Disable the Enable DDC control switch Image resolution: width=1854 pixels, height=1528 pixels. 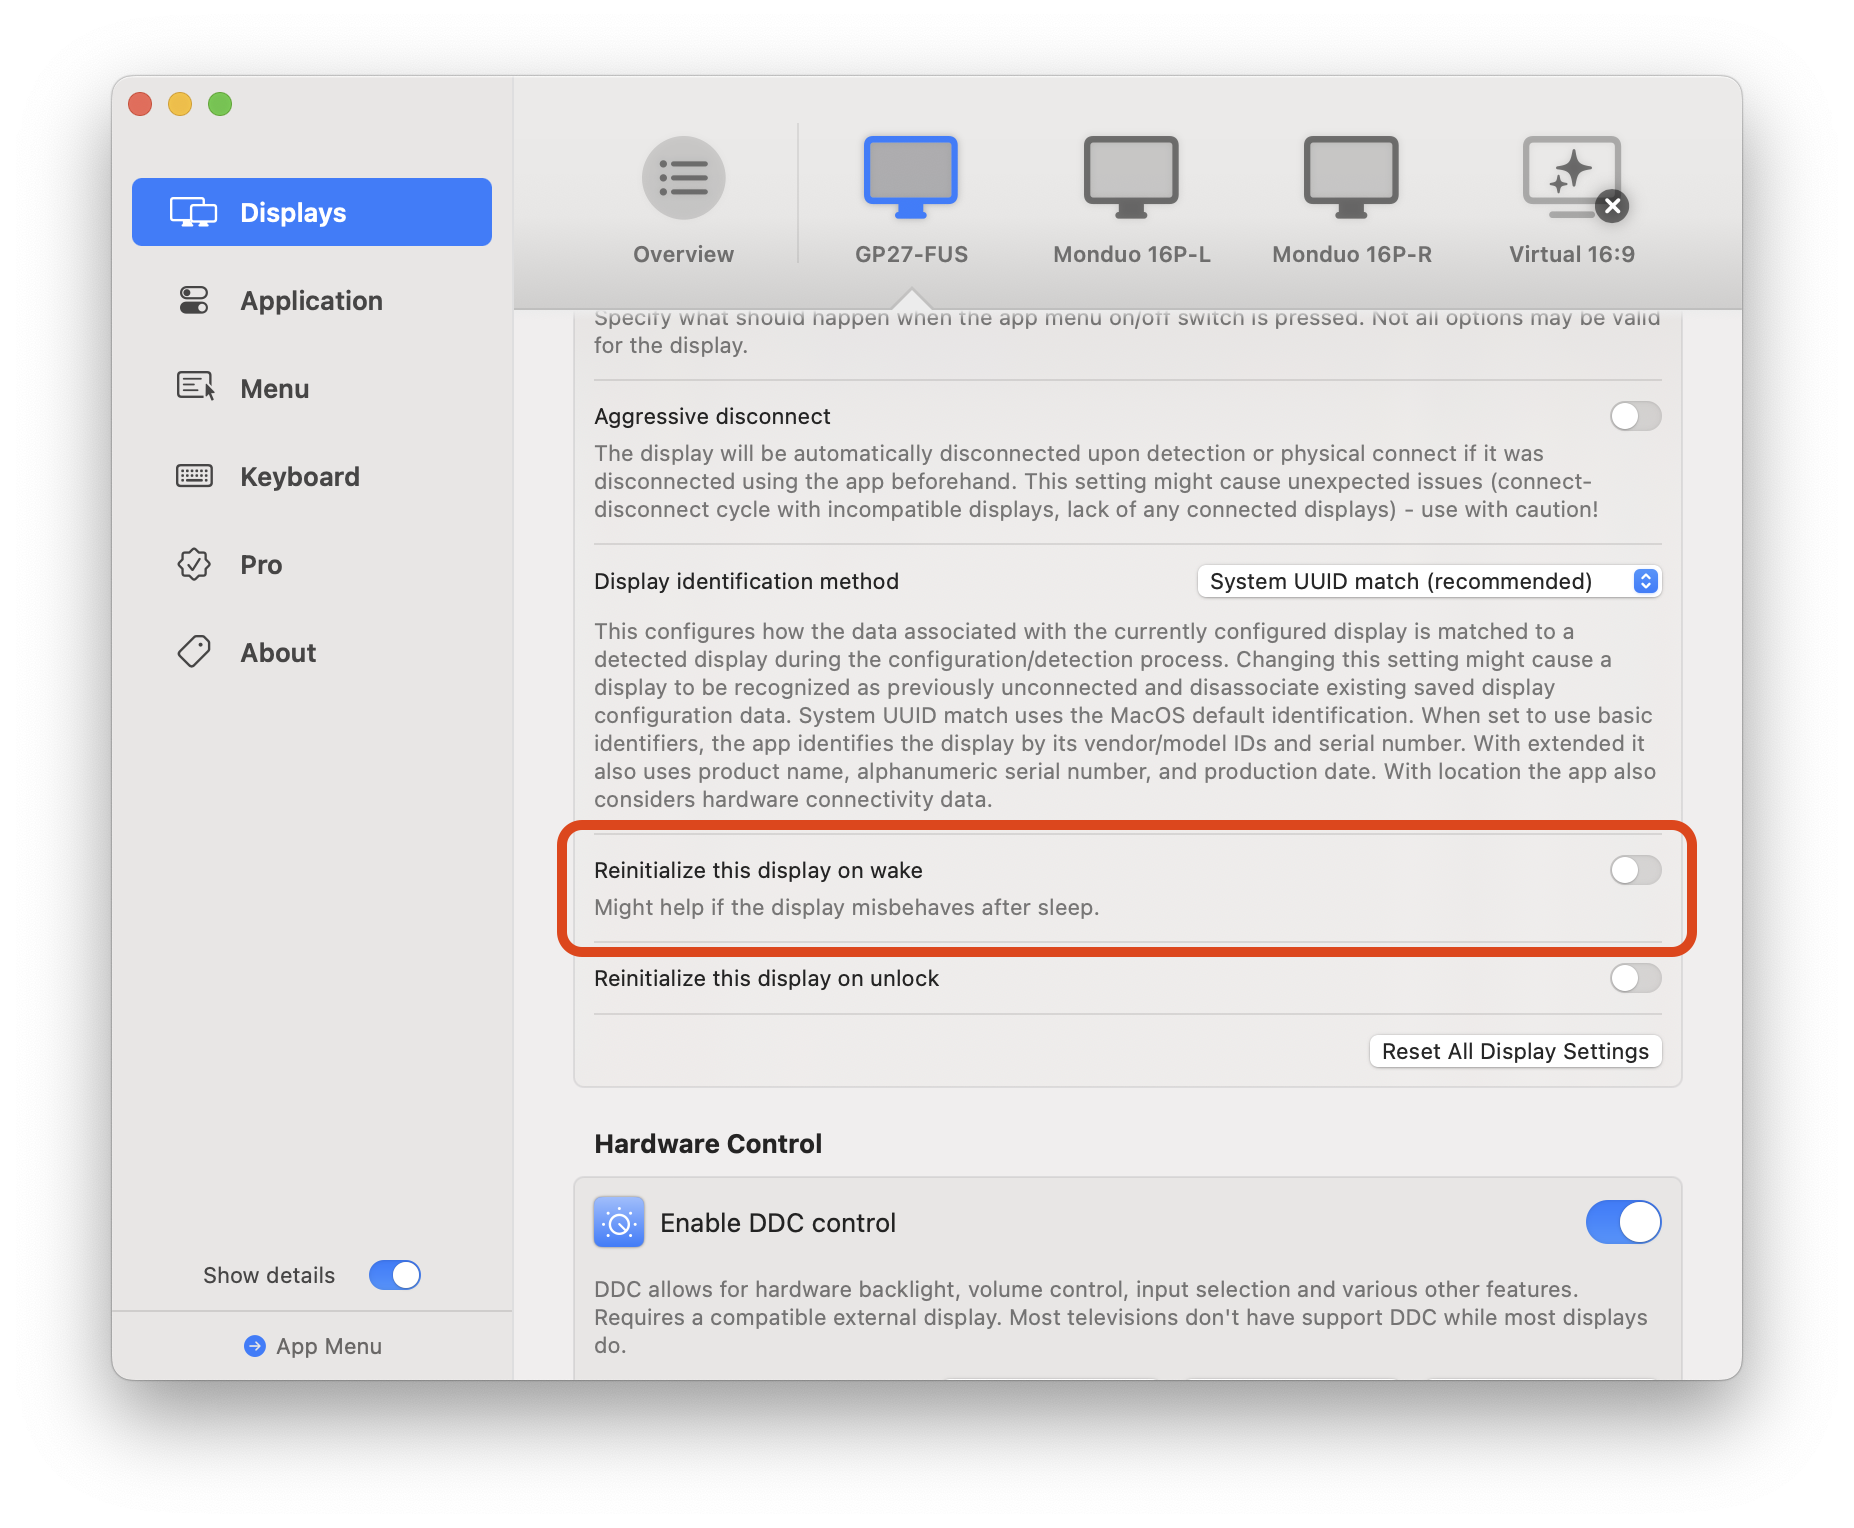1623,1222
